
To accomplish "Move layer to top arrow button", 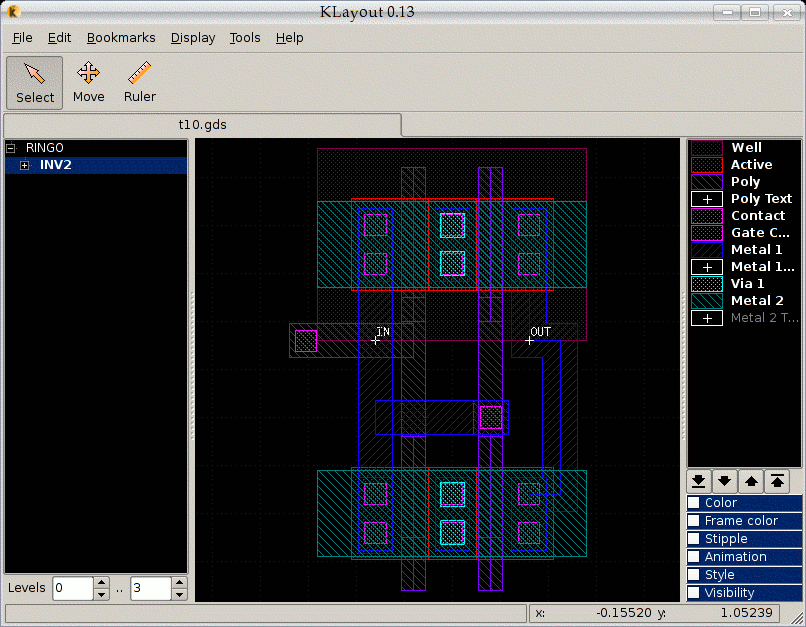I will coord(776,481).
